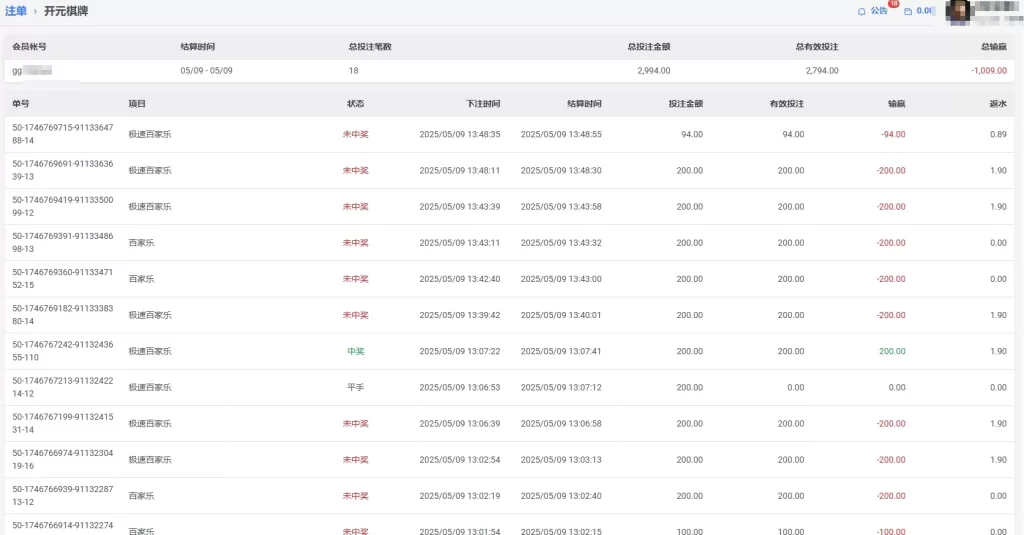Image resolution: width=1024 pixels, height=535 pixels.
Task: Click bet time 2025/05/09 13:07:22
Action: [x=460, y=351]
